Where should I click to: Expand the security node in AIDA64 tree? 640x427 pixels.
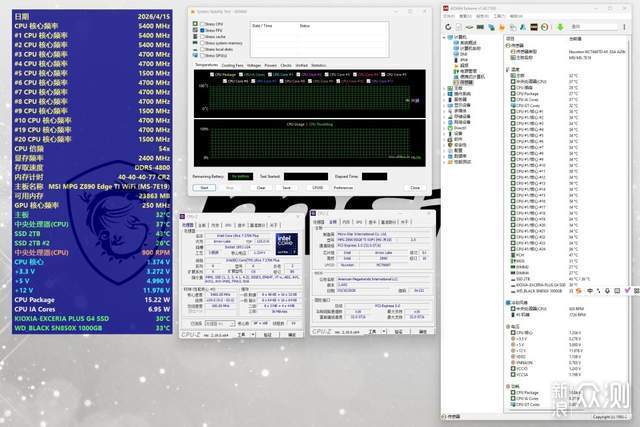tap(444, 145)
